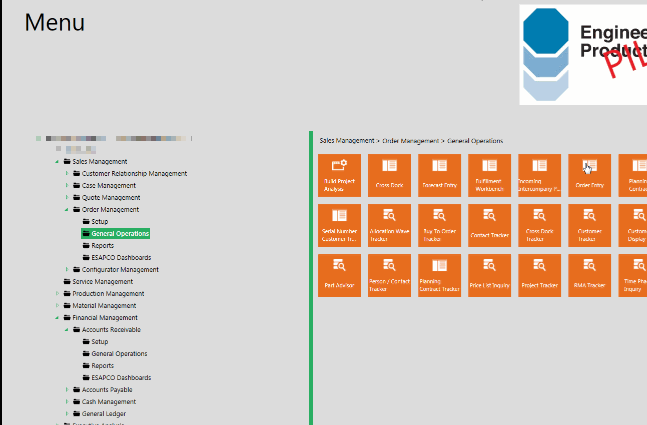647x425 pixels.
Task: Open the Time Phase Inquiry tile
Action: (633, 275)
